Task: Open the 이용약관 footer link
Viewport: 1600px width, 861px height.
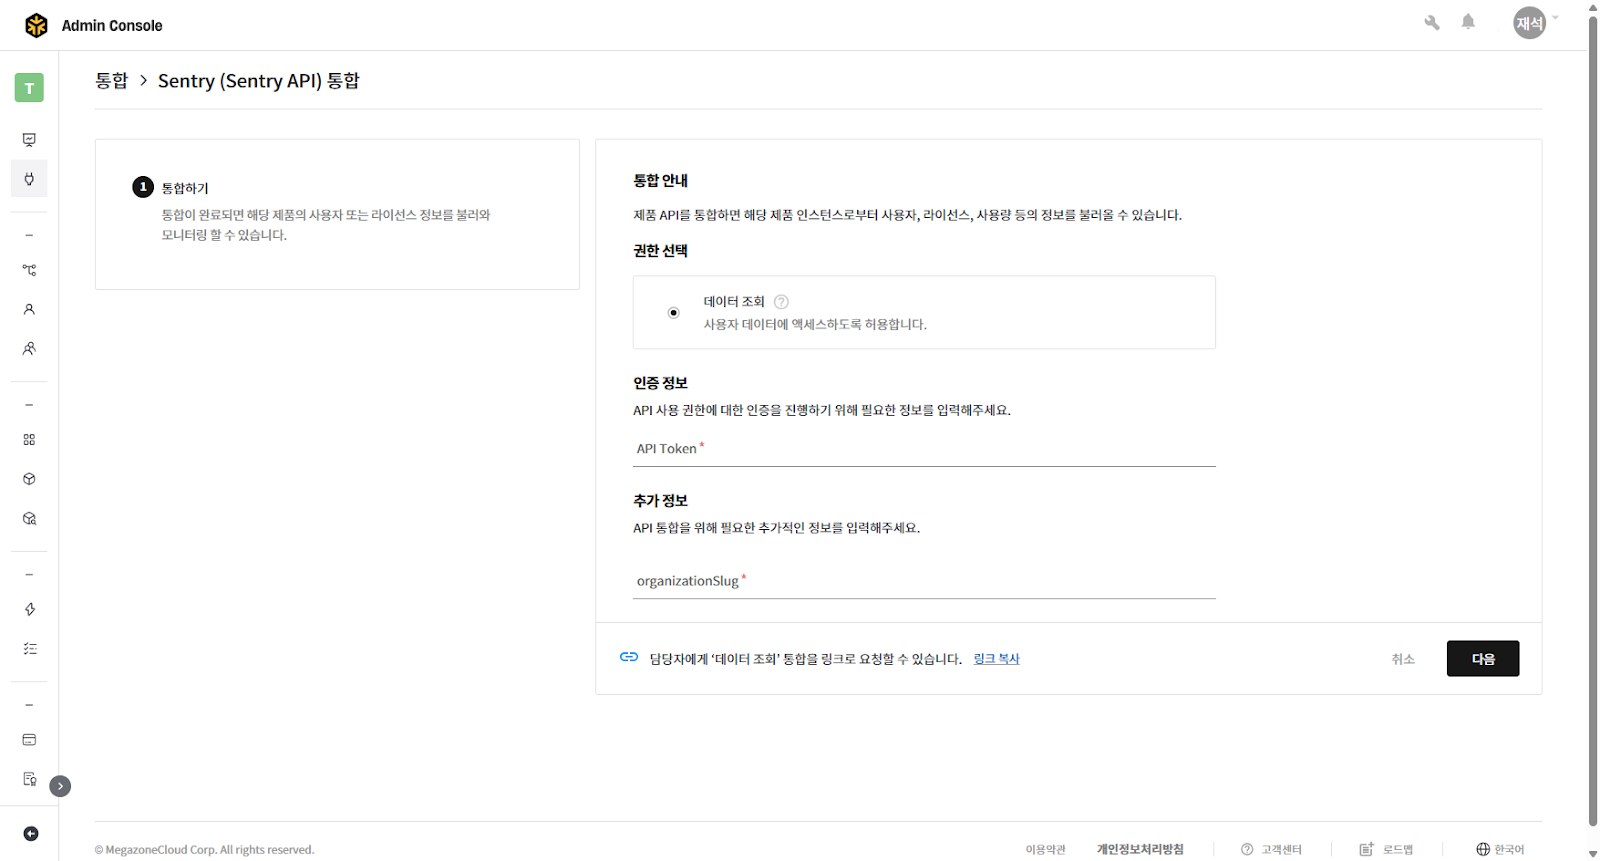Action: [x=1045, y=850]
